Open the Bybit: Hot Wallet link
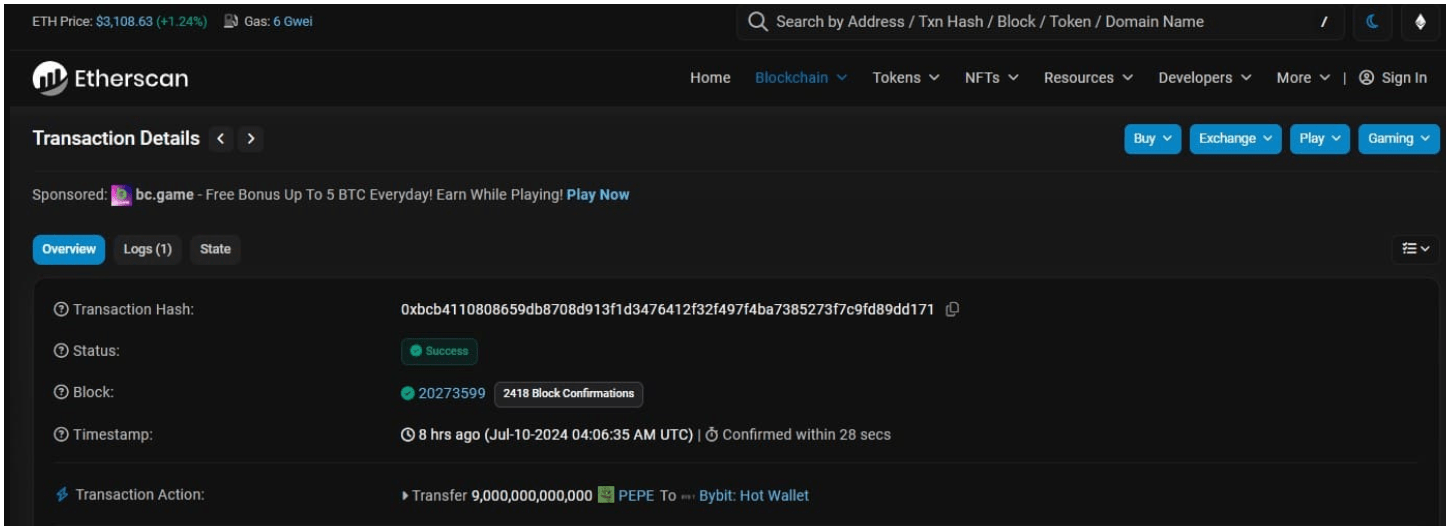Viewport: 1450px width, 530px height. click(x=754, y=496)
